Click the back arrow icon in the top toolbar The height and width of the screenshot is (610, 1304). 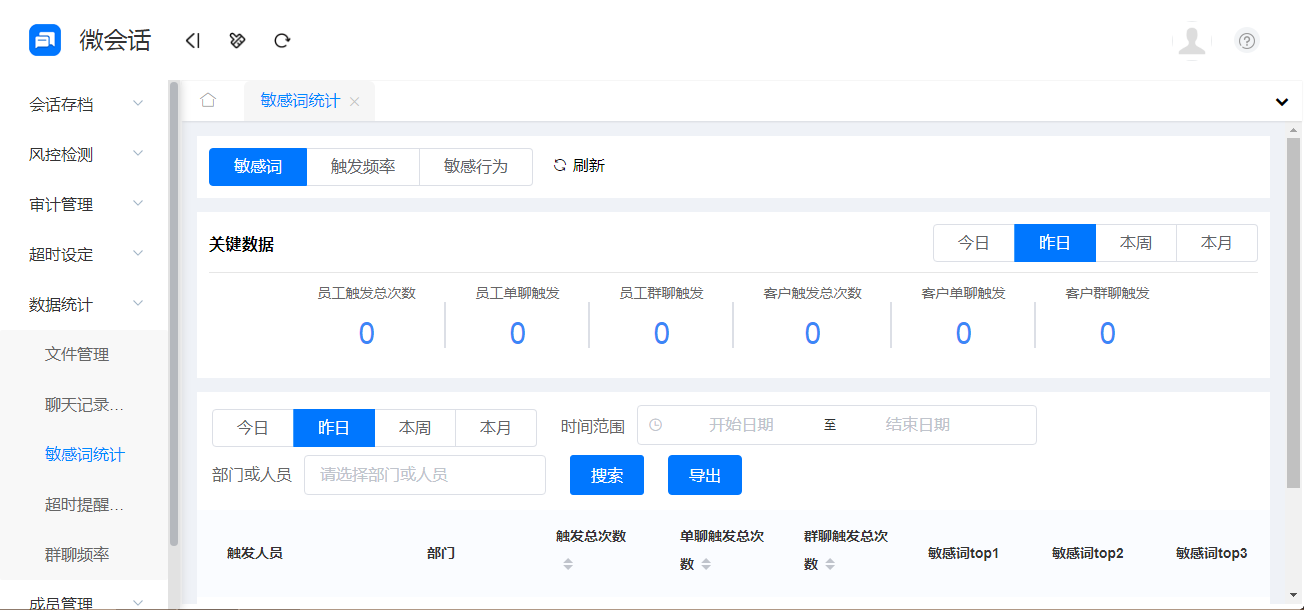(x=192, y=40)
